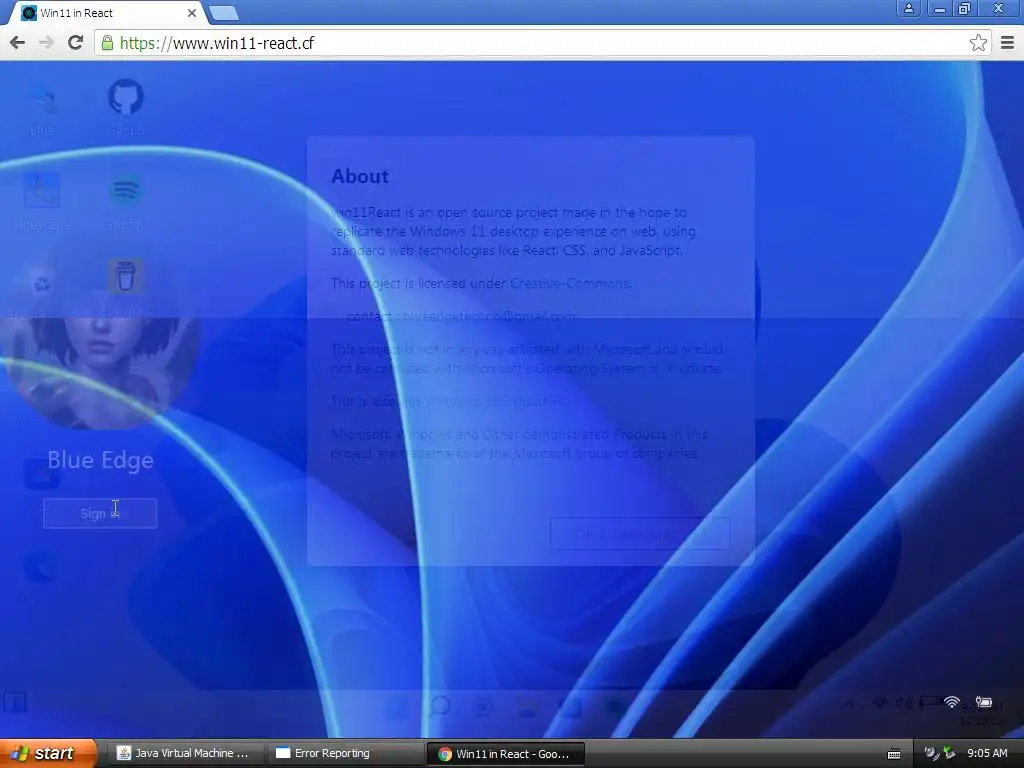Open the Chrome hamburger menu
The height and width of the screenshot is (768, 1024).
[x=1008, y=43]
